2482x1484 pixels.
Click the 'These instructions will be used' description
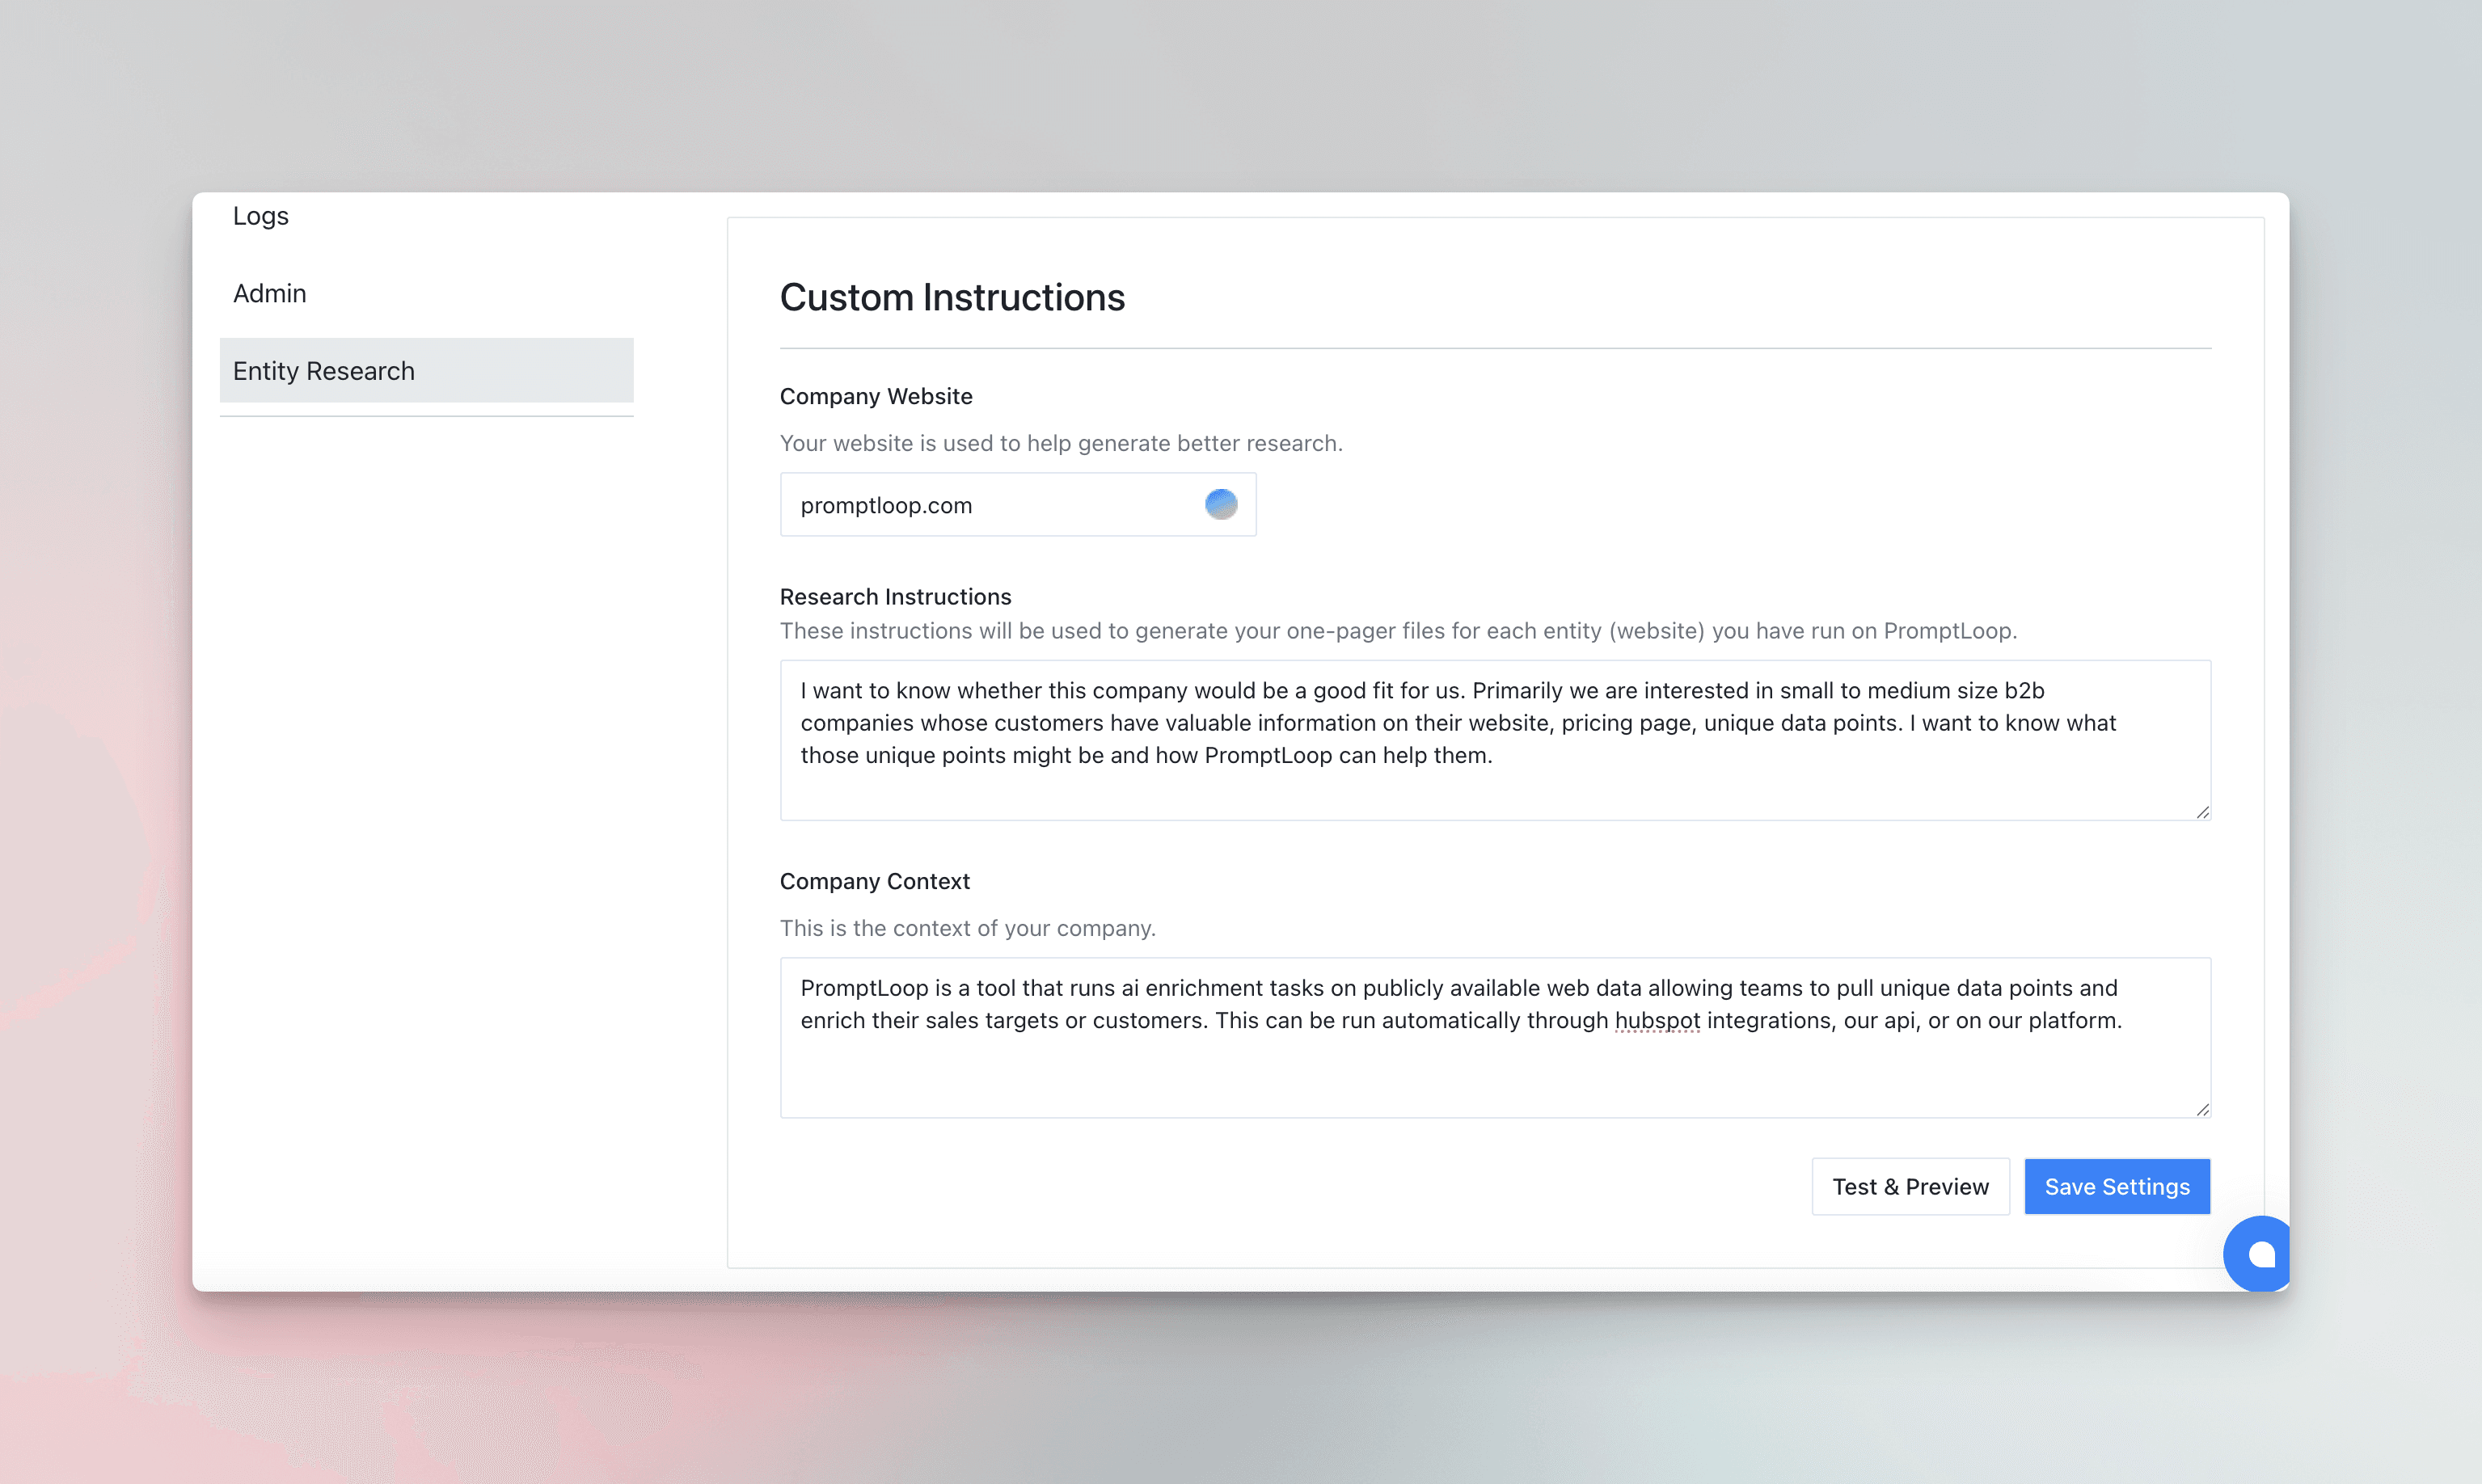1398,631
